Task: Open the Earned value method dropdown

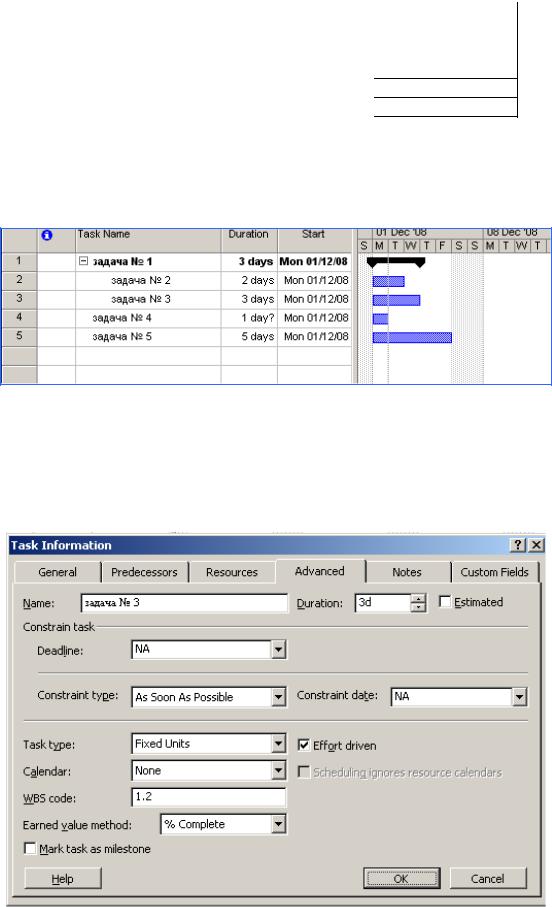Action: [278, 824]
